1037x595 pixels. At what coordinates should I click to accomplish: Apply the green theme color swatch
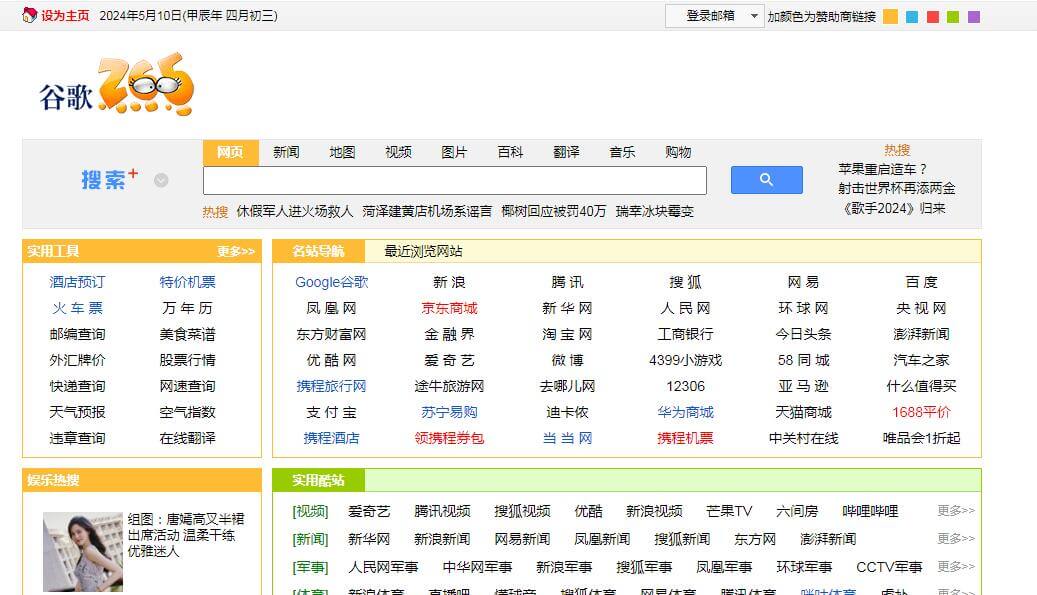click(x=953, y=17)
